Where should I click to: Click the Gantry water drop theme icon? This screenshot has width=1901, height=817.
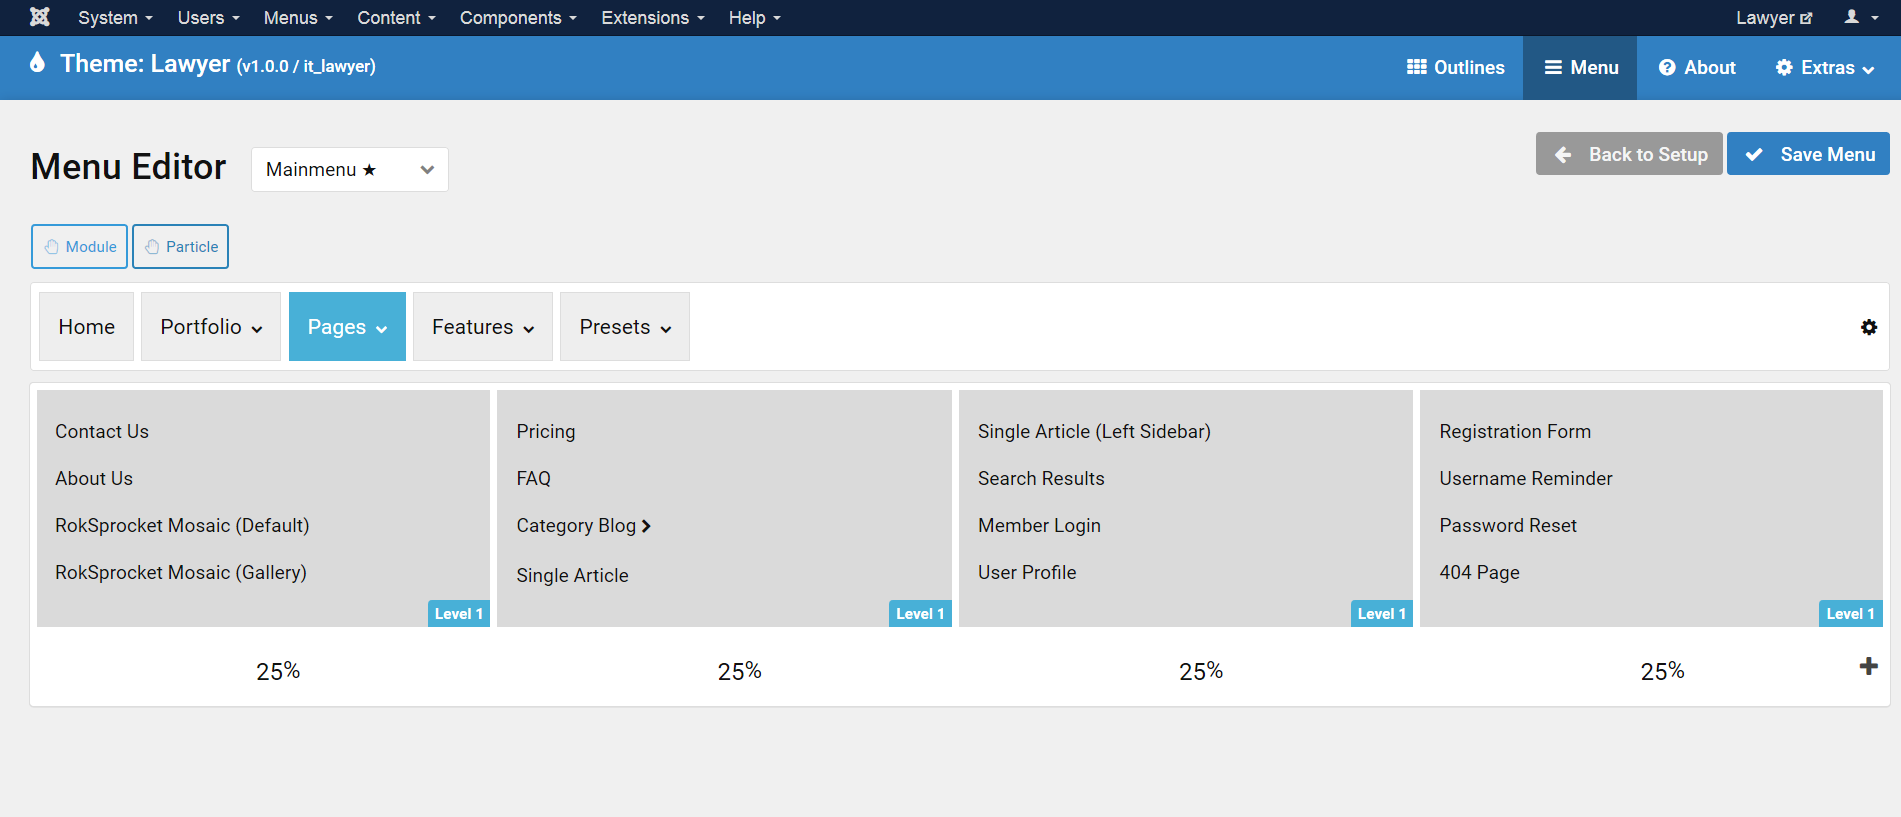[38, 63]
